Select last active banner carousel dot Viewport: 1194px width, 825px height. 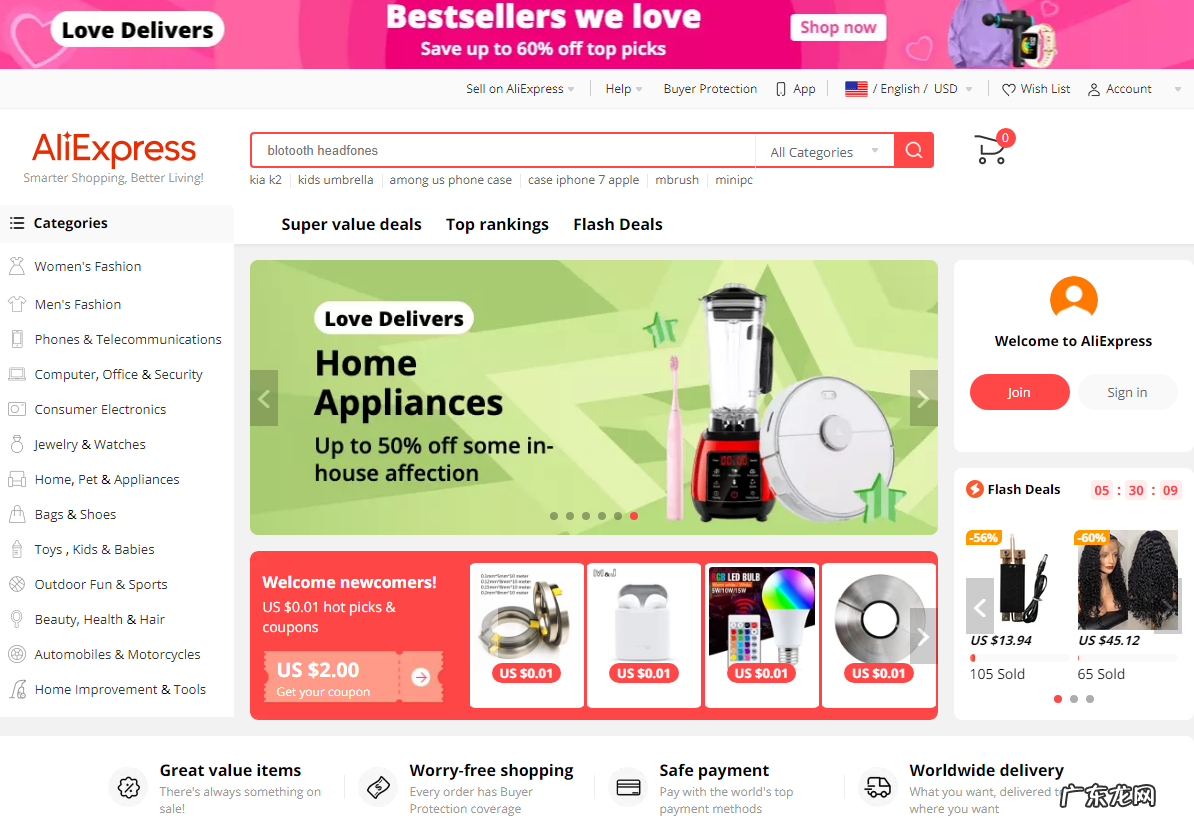click(x=634, y=516)
